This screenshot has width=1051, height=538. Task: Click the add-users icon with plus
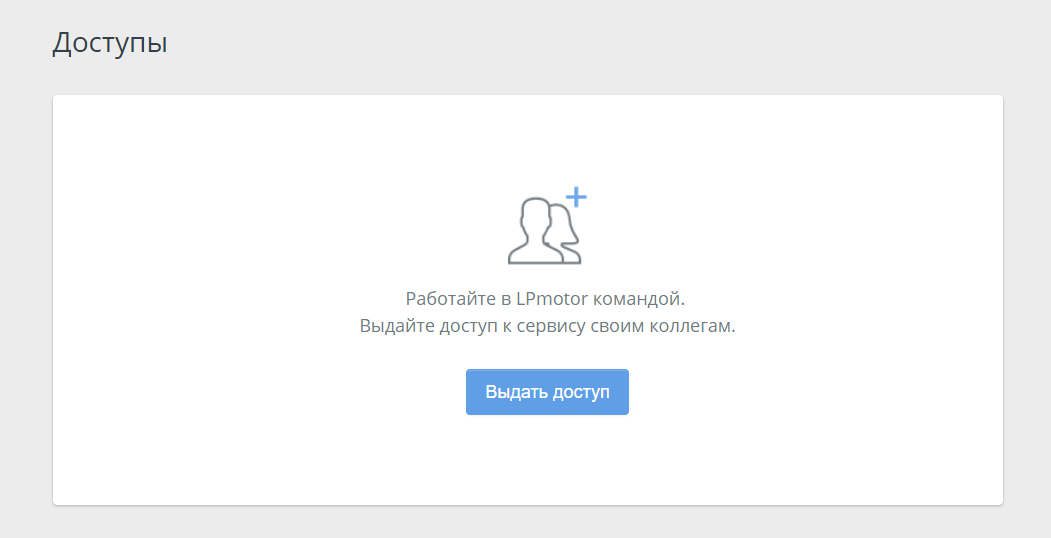pos(547,226)
